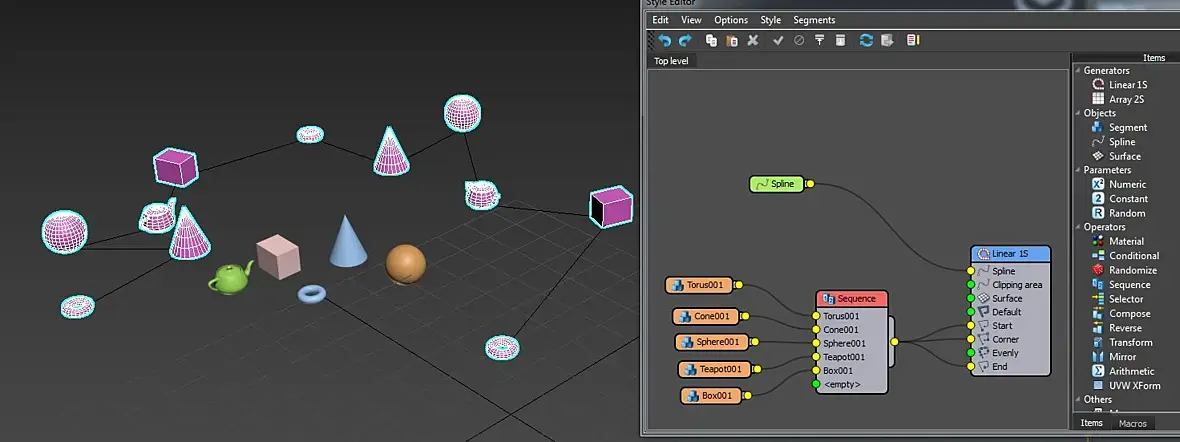Select the blue cone in the viewport
Screen dimensions: 1180x442
pyautogui.click(x=348, y=241)
